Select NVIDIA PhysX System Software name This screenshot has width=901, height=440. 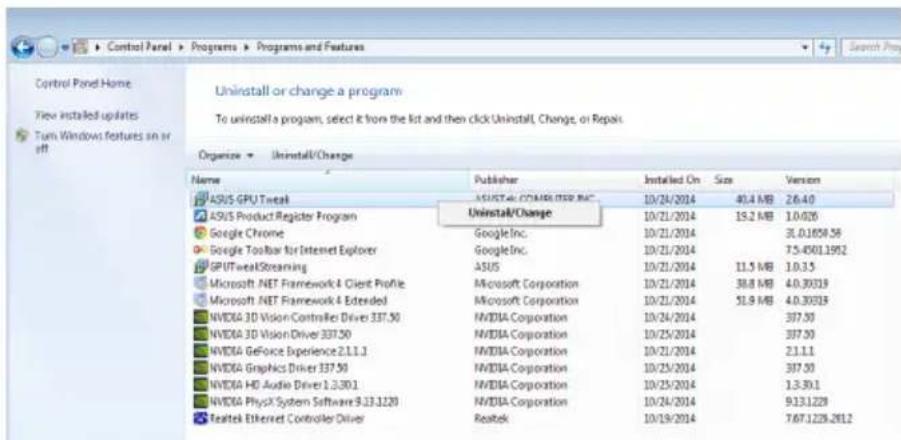pyautogui.click(x=304, y=402)
